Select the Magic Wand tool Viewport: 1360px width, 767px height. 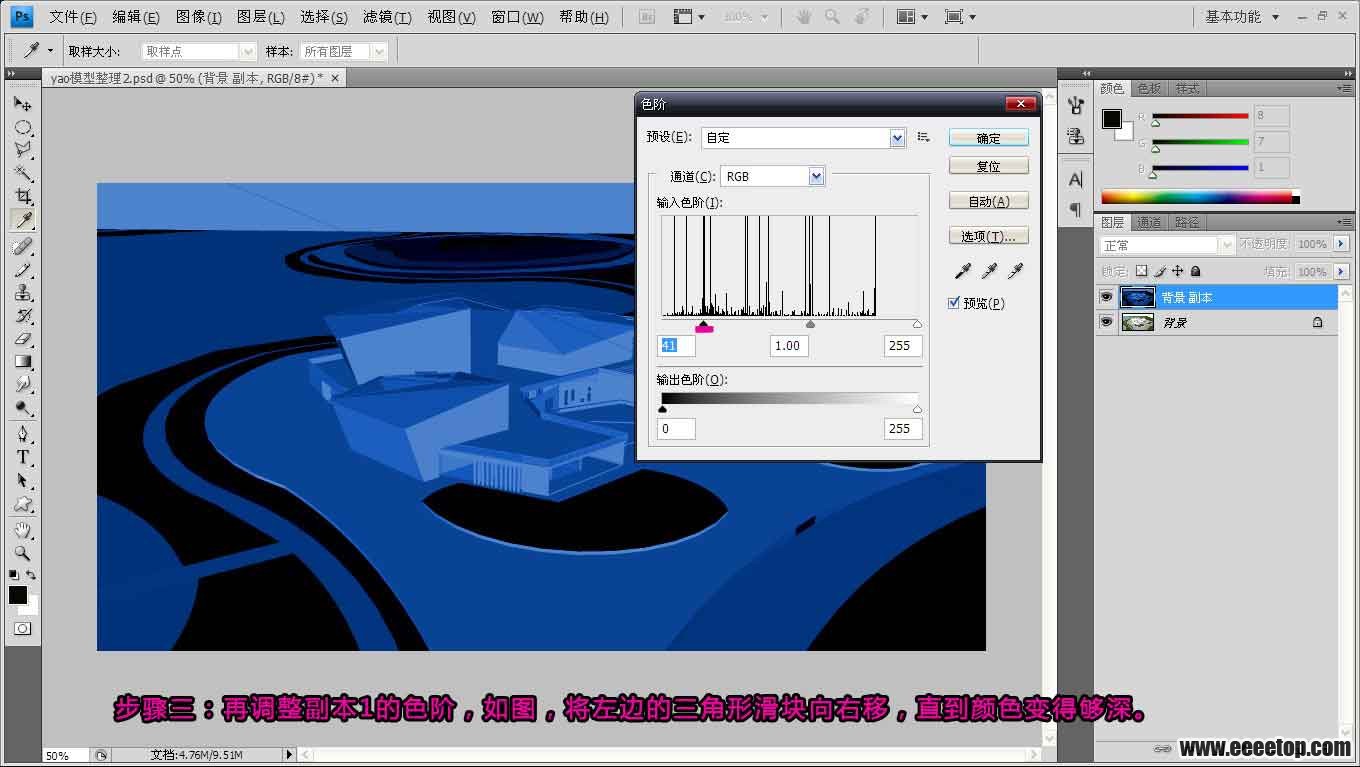22,173
